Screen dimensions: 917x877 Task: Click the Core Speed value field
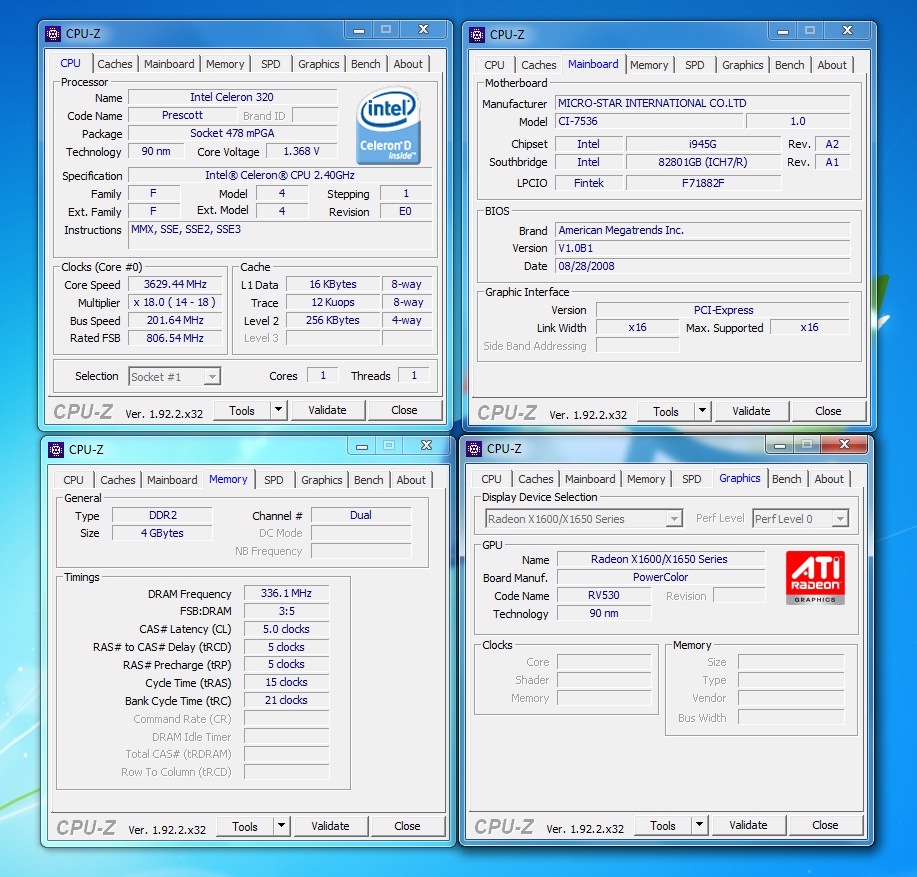point(175,285)
